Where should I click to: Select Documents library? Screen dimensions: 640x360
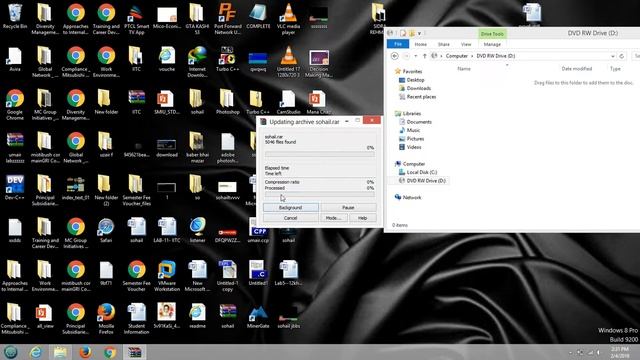tap(419, 122)
